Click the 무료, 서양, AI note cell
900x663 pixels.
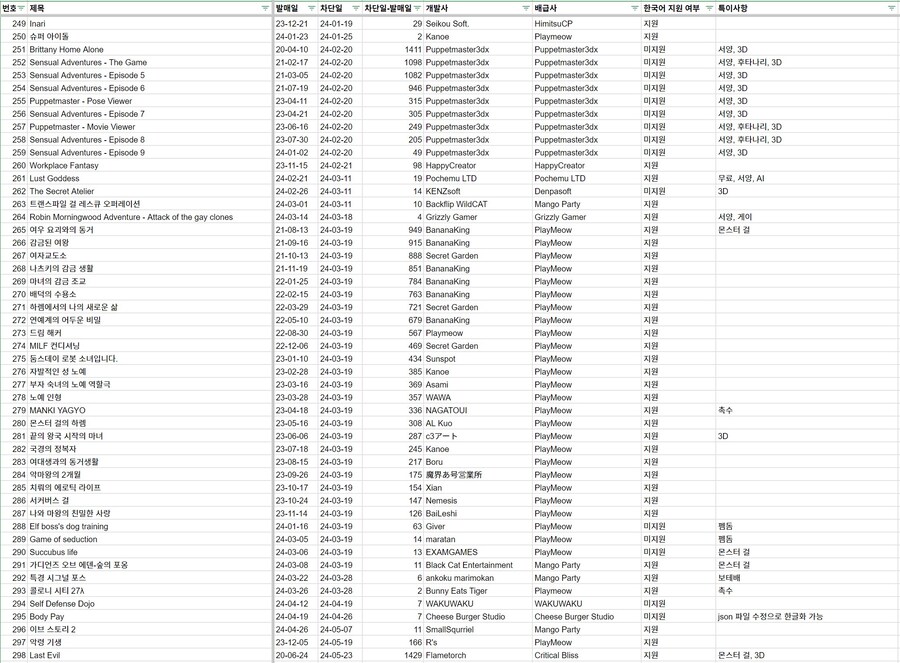(807, 179)
